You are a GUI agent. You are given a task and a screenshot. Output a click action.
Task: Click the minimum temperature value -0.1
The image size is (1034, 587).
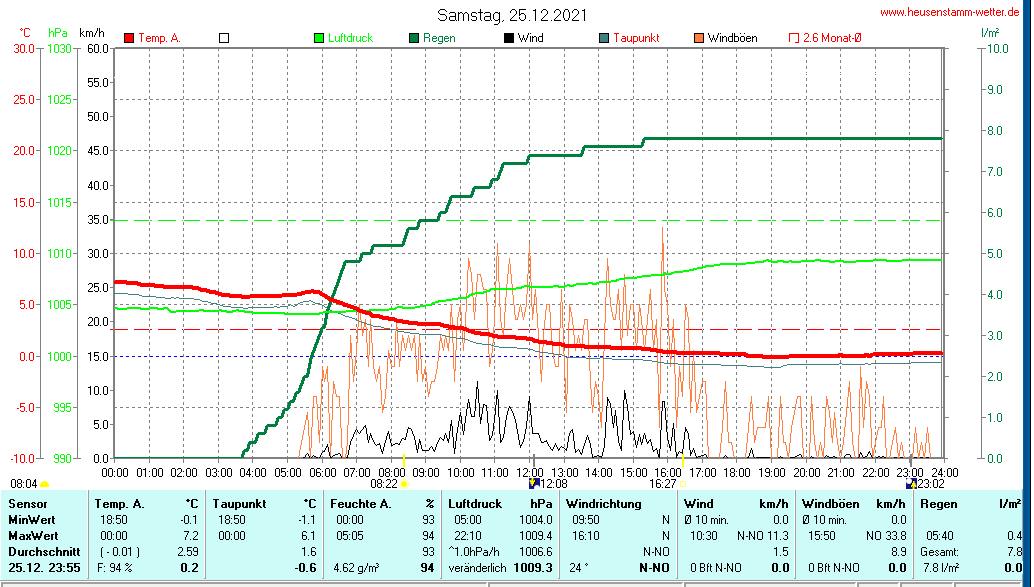189,520
